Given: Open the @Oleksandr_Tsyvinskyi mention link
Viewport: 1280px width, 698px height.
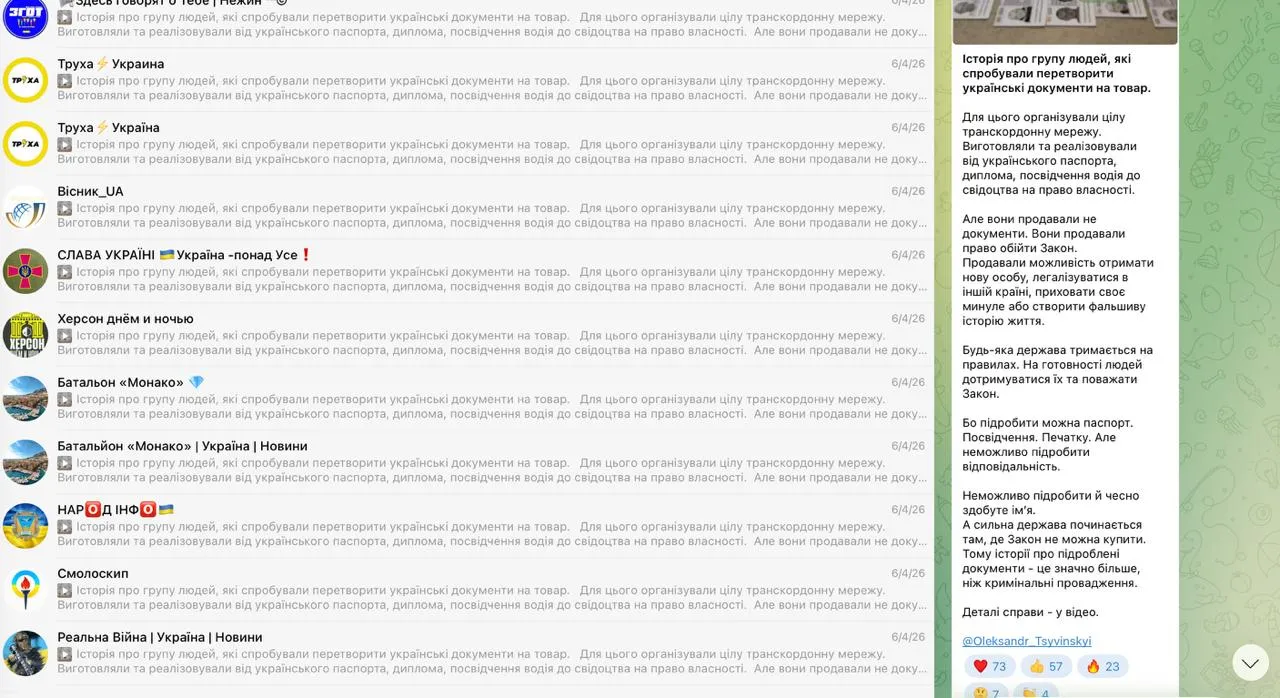Looking at the screenshot, I should 1027,641.
